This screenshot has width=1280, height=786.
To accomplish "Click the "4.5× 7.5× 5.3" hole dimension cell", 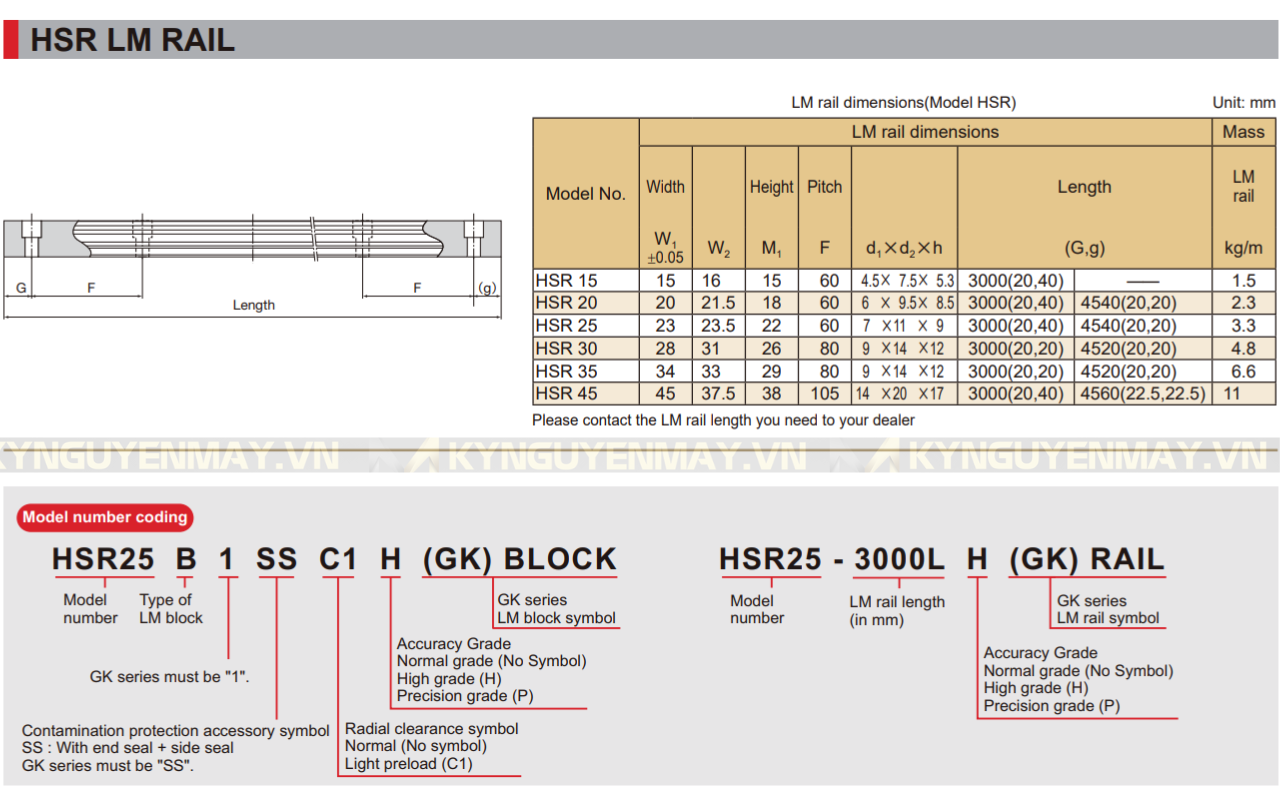I will coord(908,281).
